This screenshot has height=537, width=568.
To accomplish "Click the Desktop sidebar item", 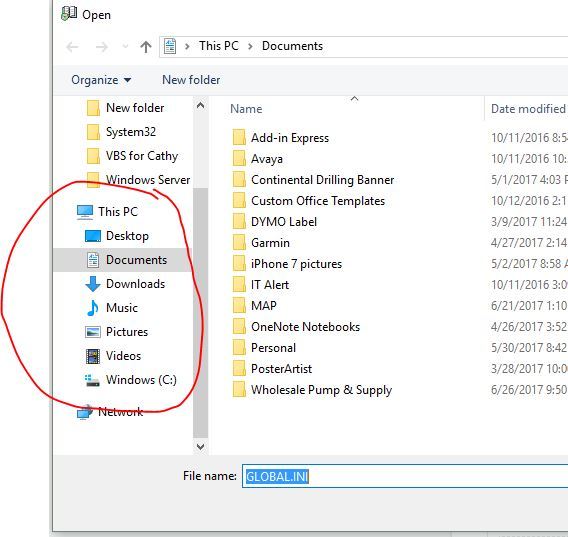I will pyautogui.click(x=117, y=236).
